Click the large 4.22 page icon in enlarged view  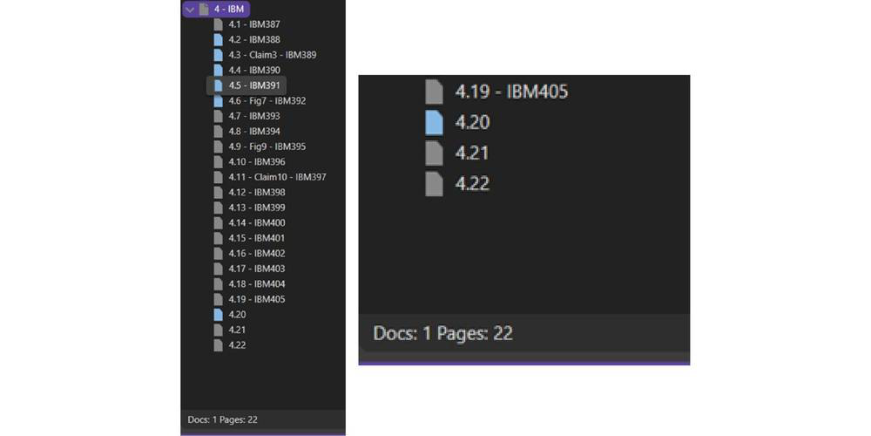click(x=434, y=184)
